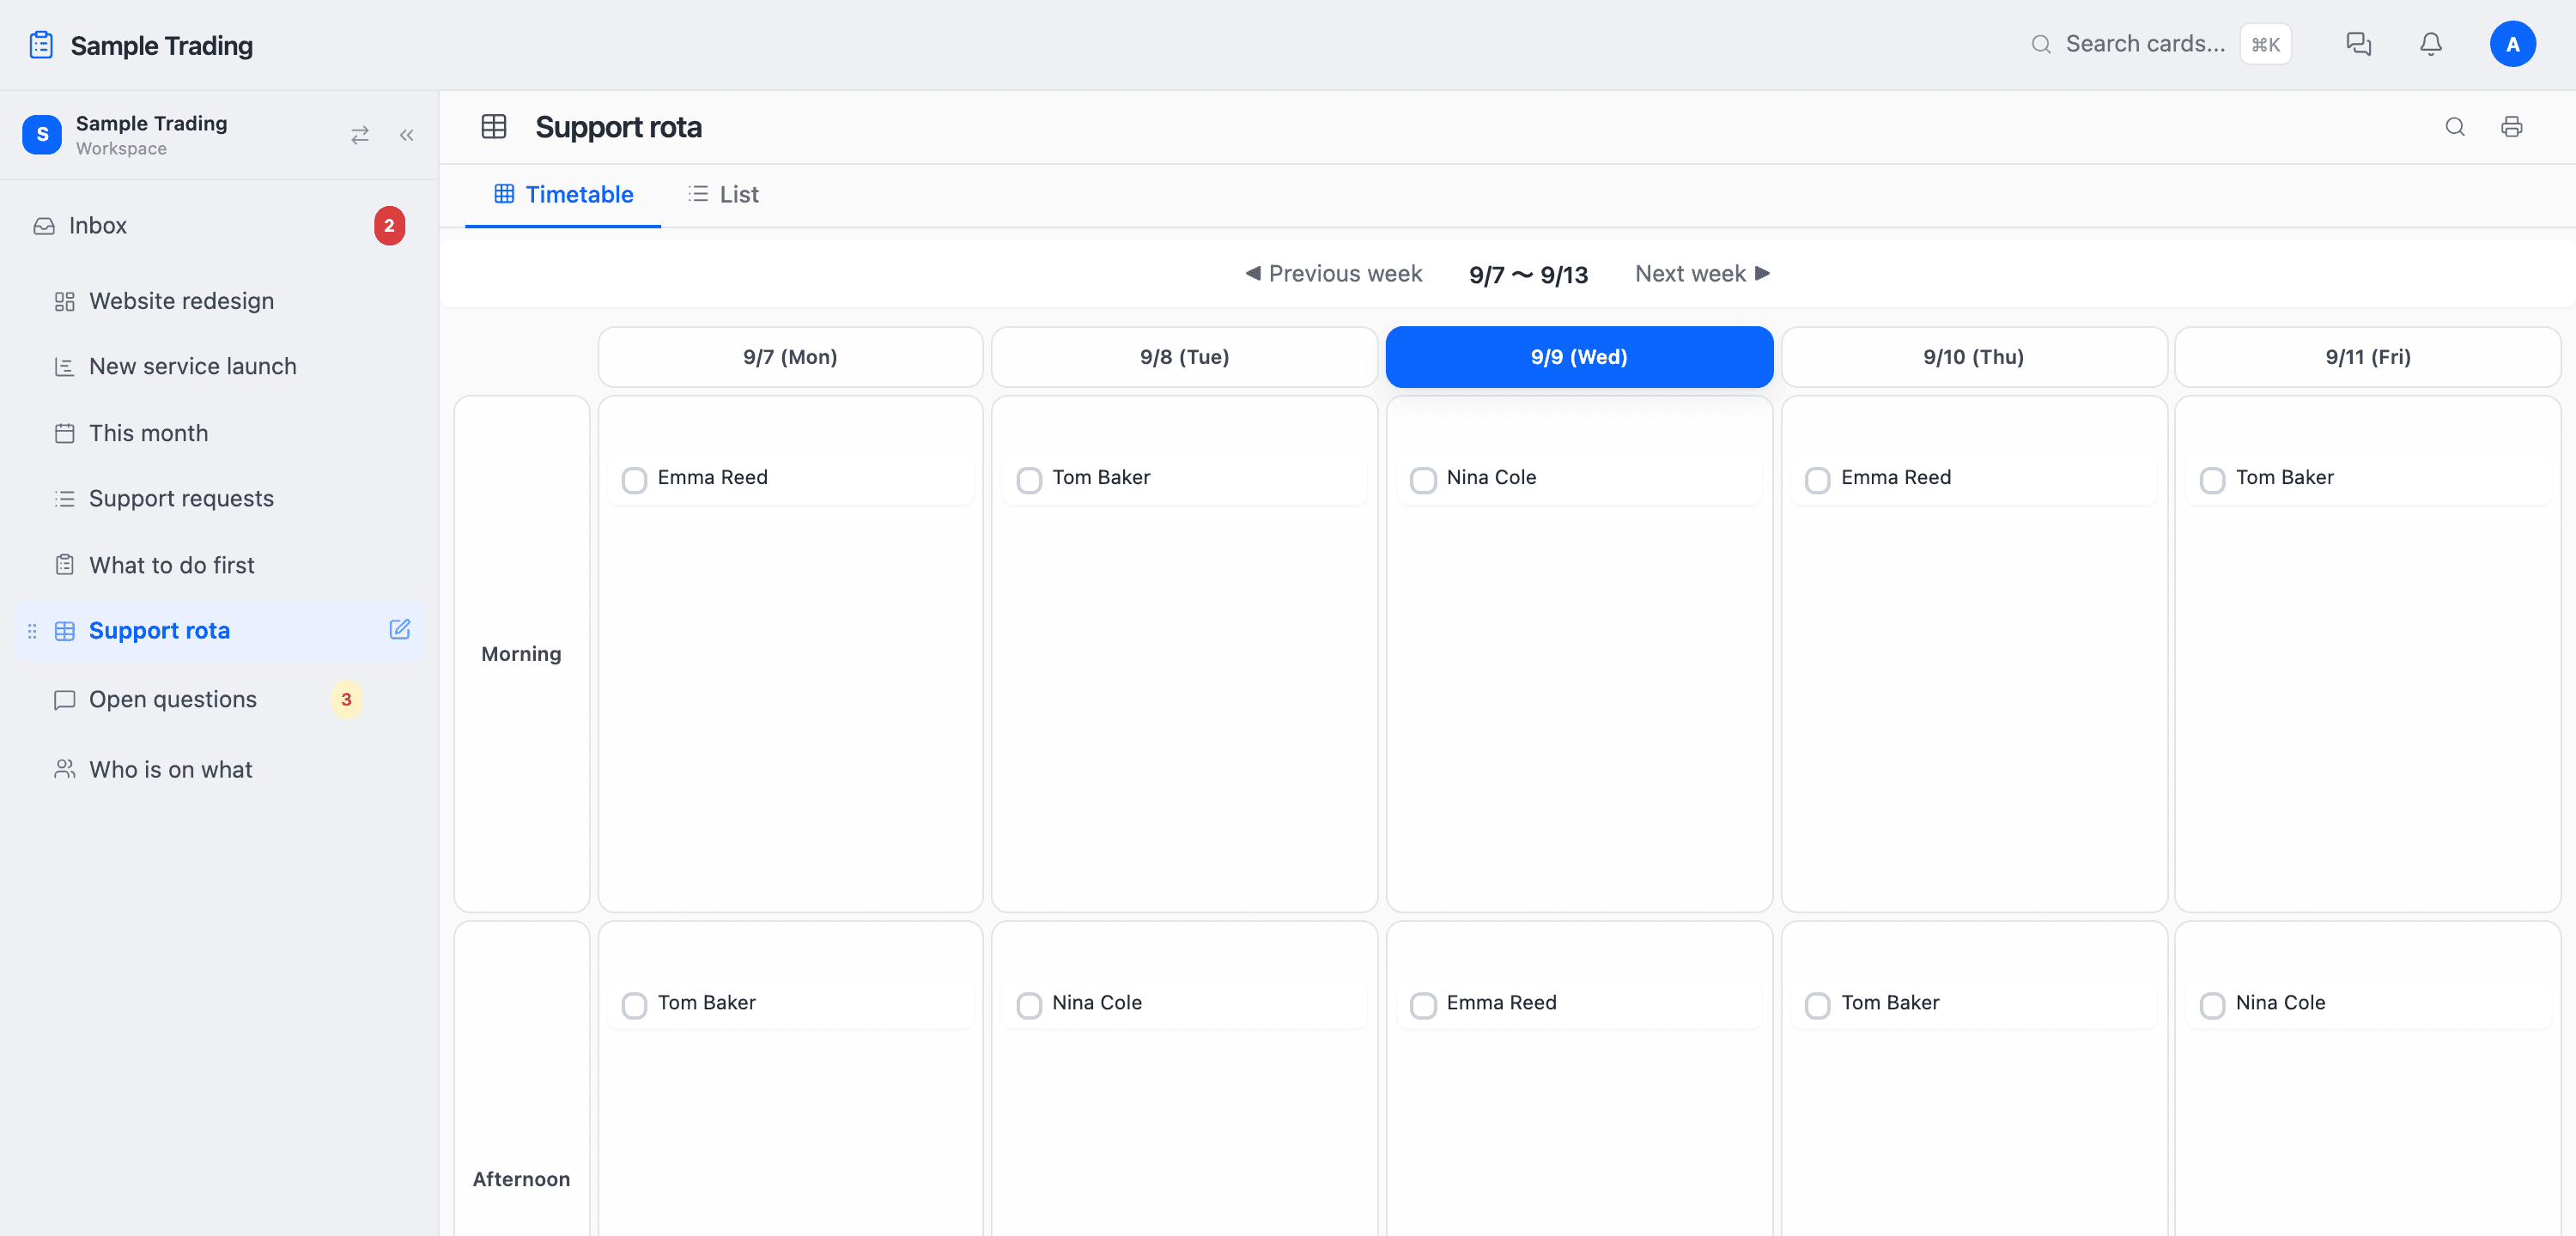The image size is (2576, 1236).
Task: Check Emma Reed on Monday morning
Action: tap(634, 480)
